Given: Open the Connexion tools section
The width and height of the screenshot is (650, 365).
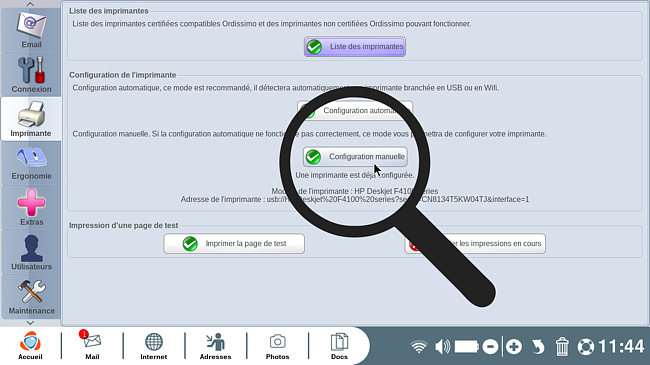Looking at the screenshot, I should tap(31, 75).
